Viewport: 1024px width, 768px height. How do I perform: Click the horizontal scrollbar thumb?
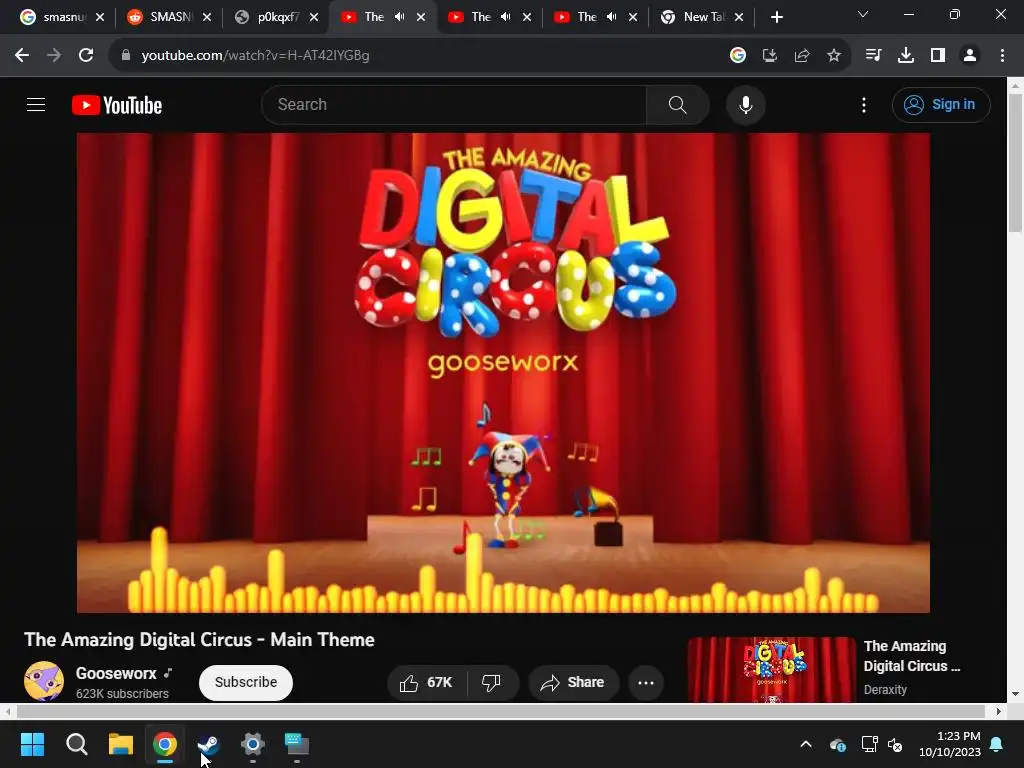[x=501, y=711]
